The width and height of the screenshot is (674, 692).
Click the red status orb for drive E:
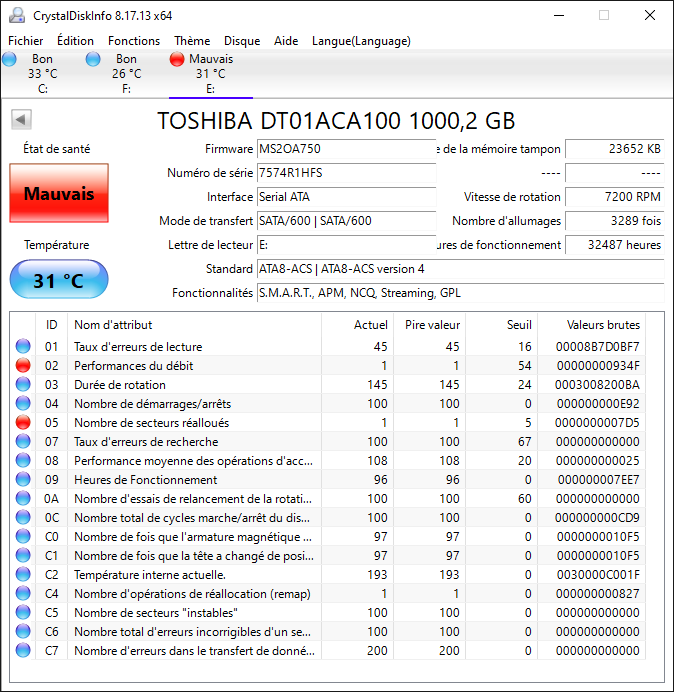[x=177, y=59]
